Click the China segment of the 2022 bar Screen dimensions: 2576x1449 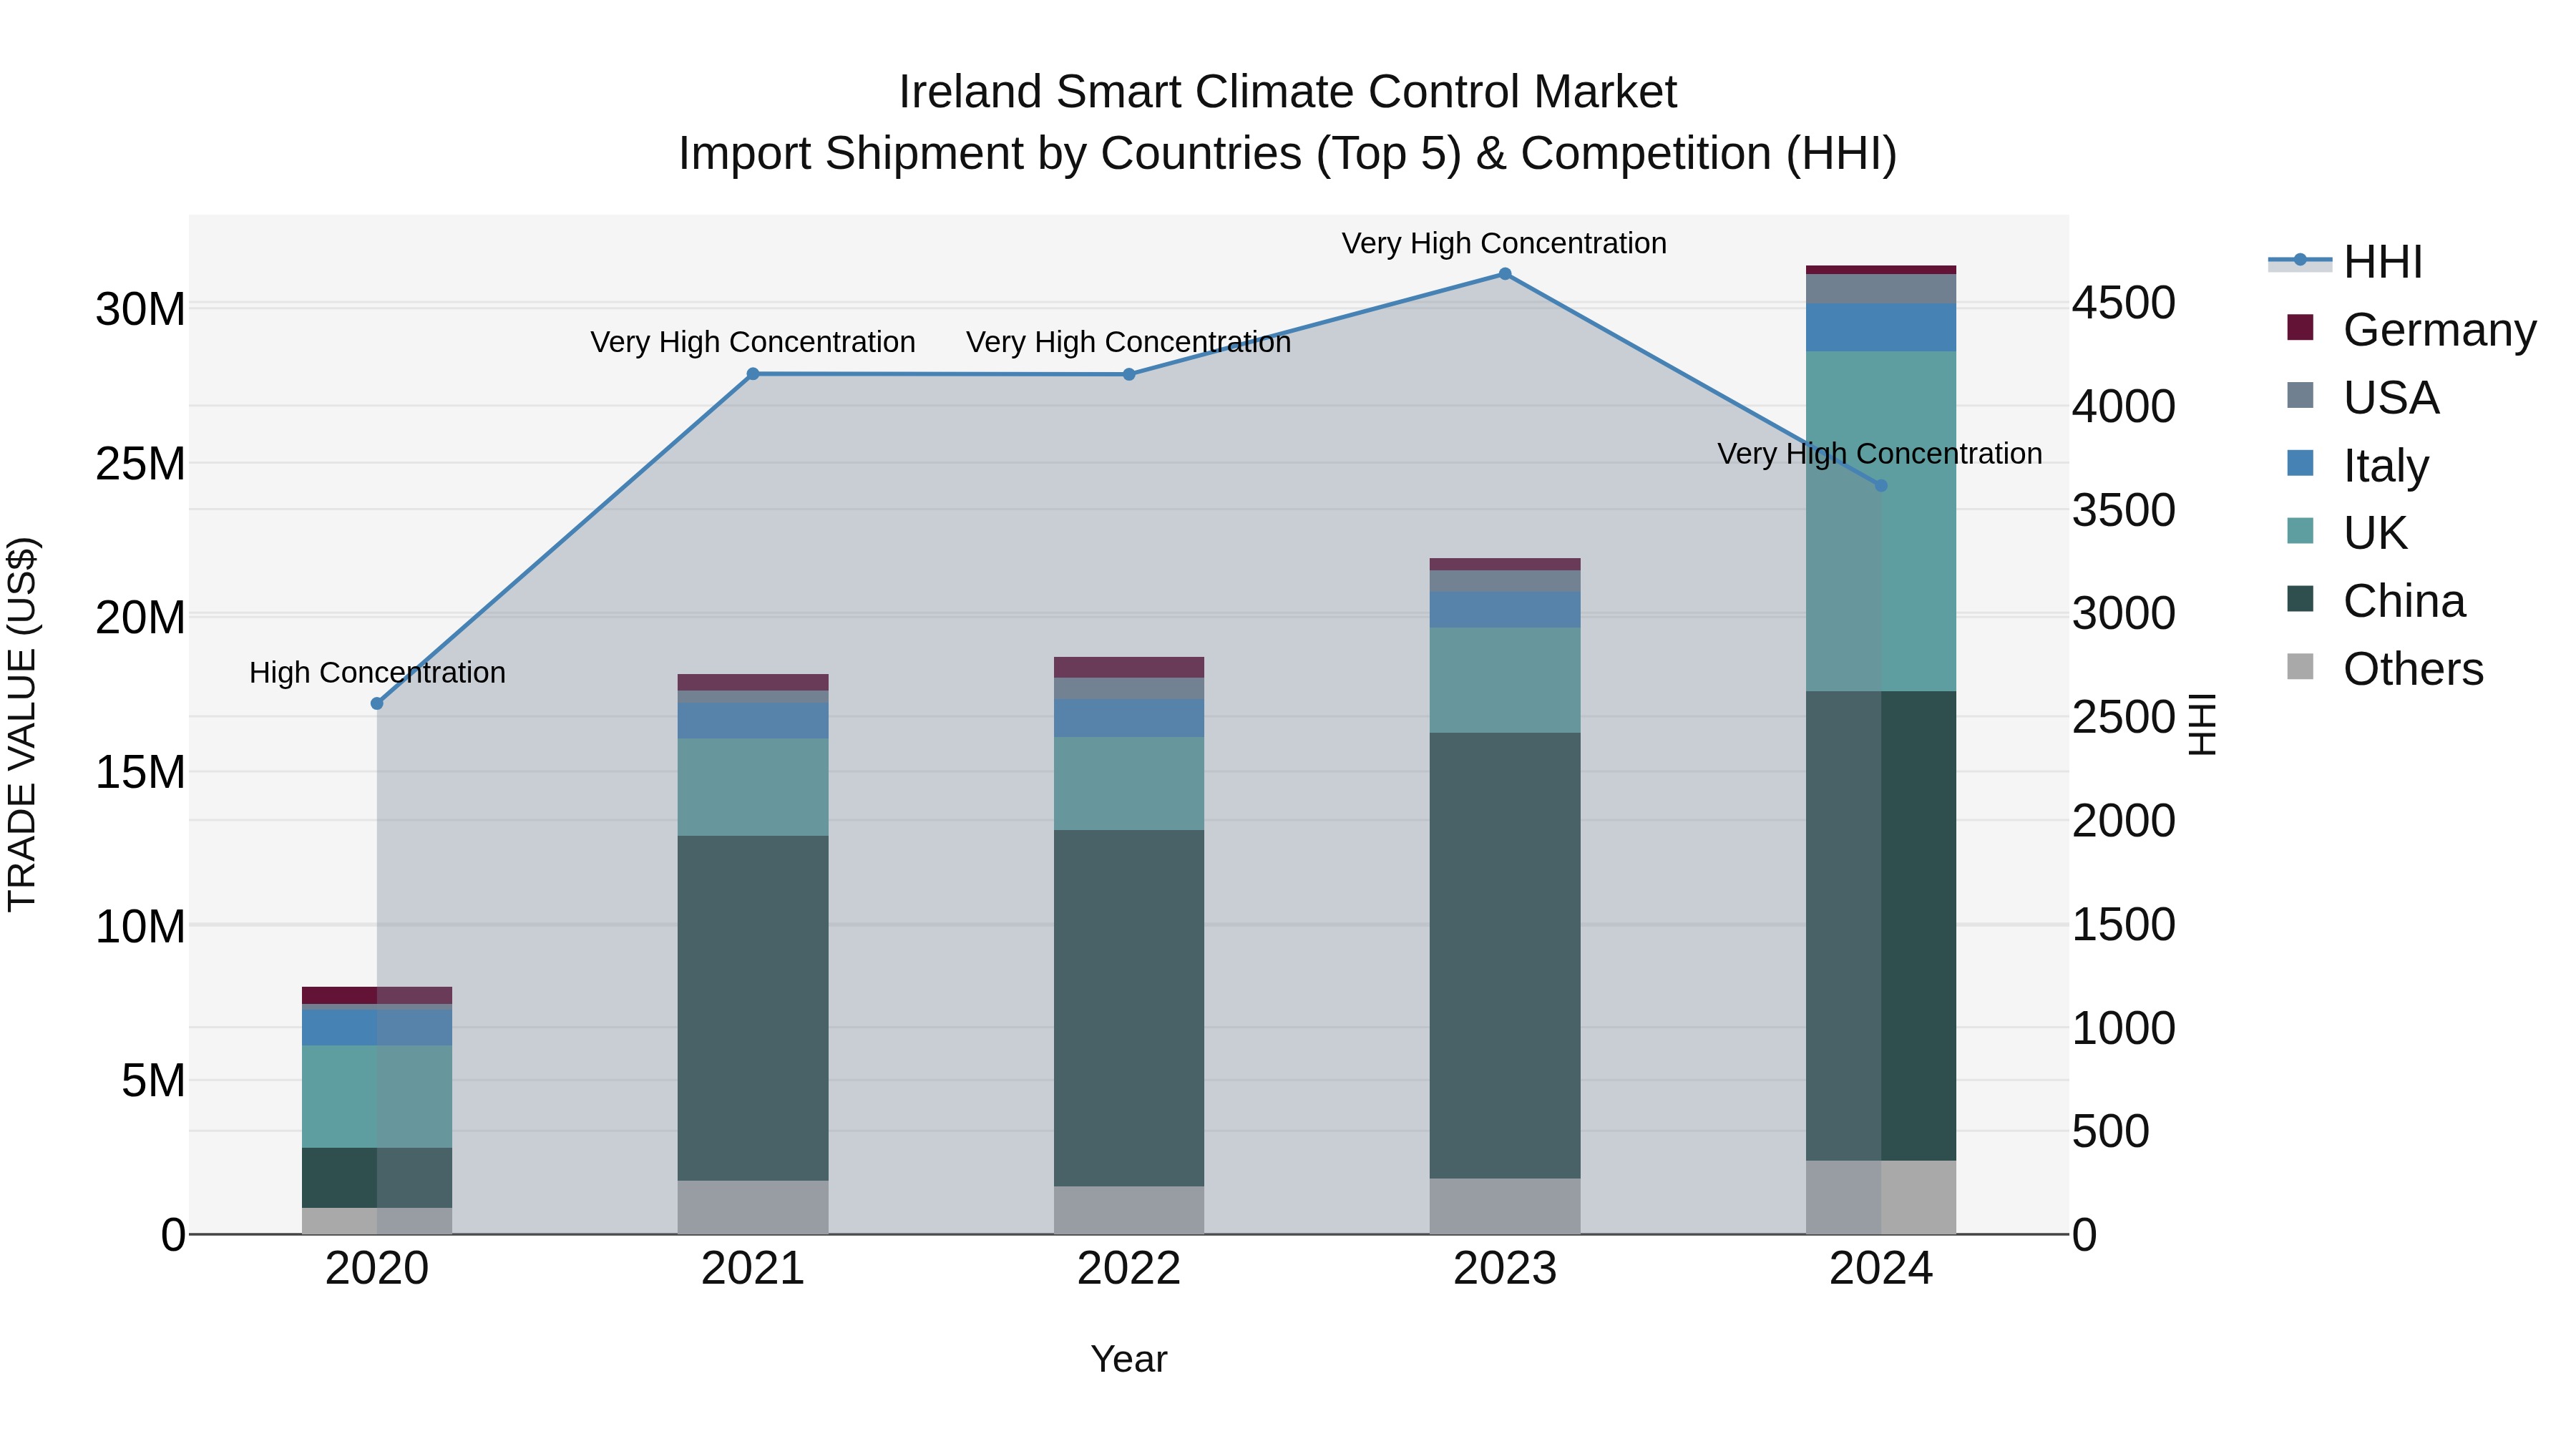tap(1129, 1008)
